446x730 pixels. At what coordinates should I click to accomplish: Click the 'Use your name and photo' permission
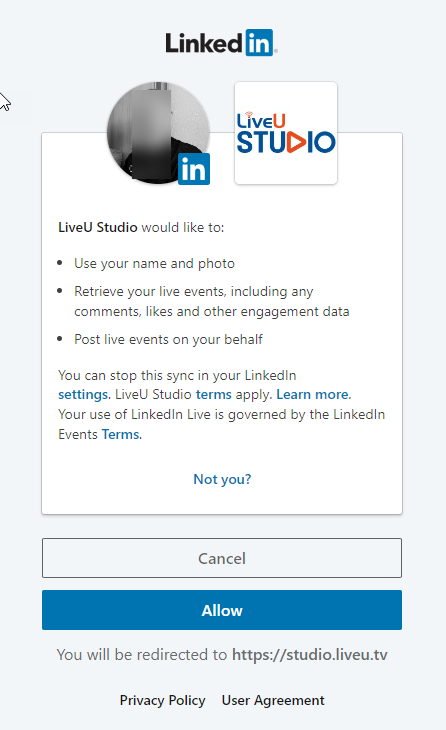click(x=155, y=264)
